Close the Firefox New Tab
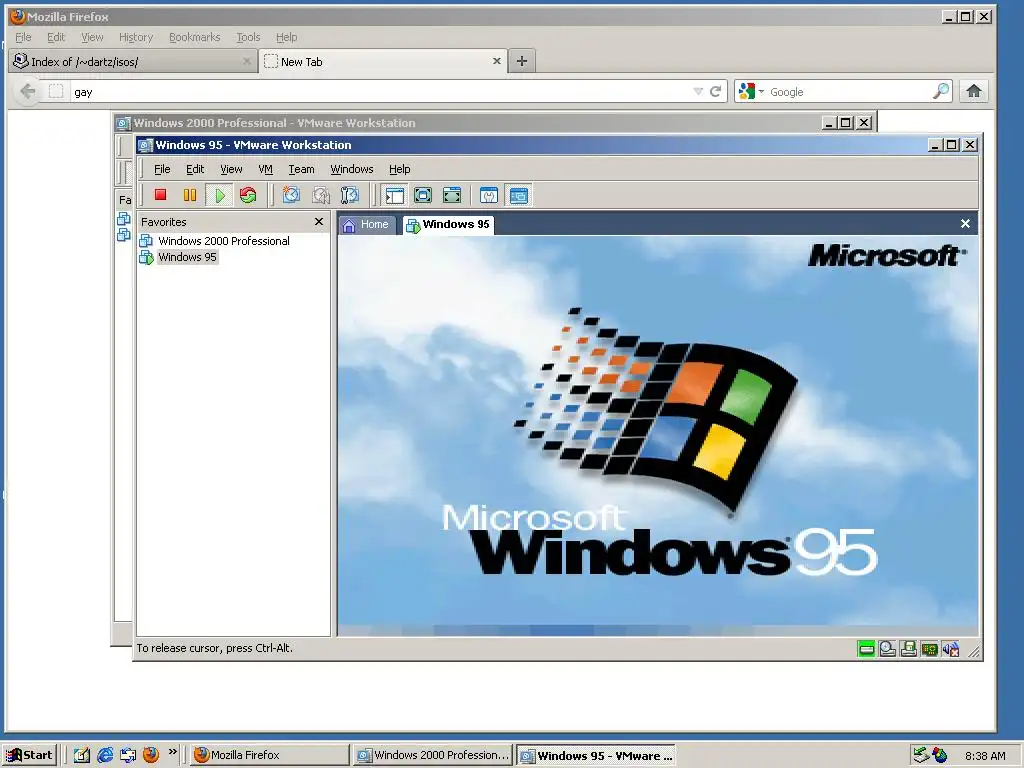 [496, 61]
